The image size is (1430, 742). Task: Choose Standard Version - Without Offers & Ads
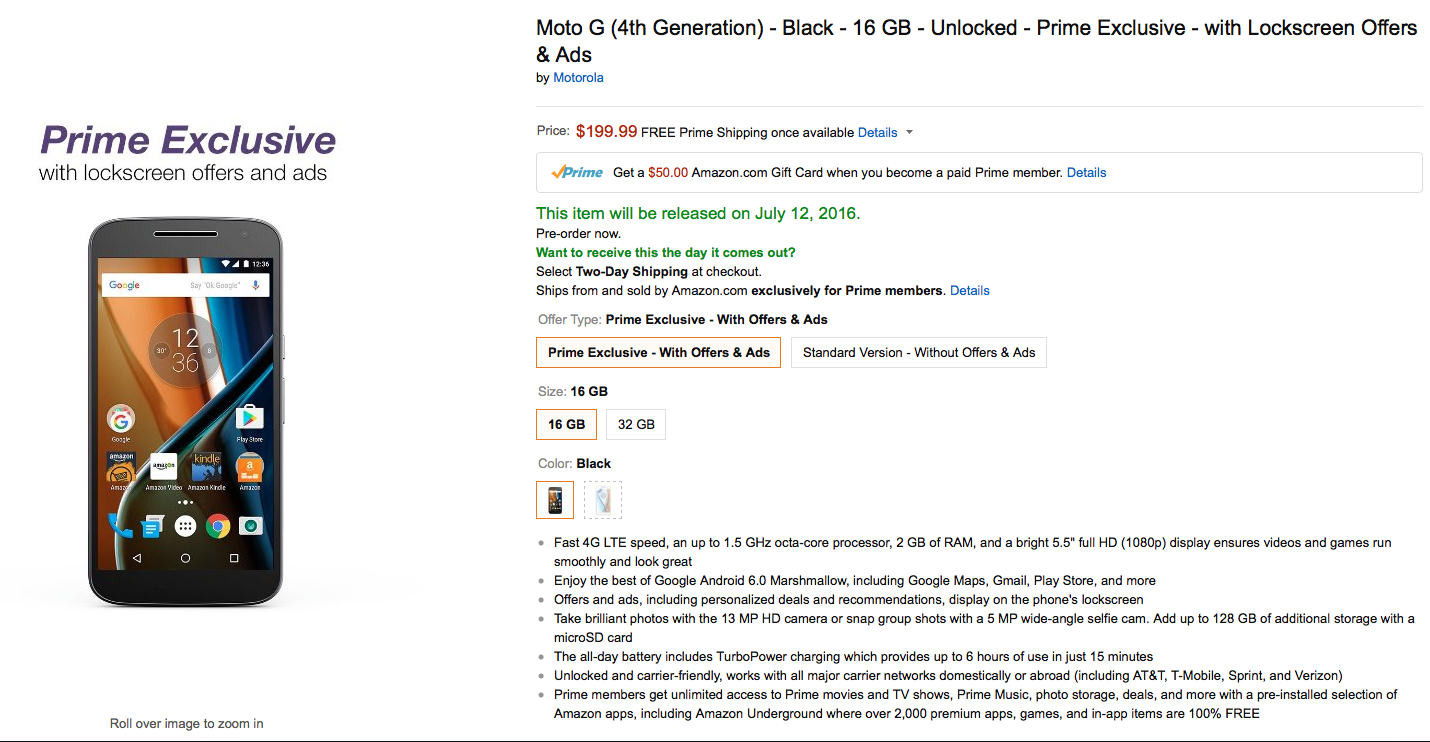919,352
